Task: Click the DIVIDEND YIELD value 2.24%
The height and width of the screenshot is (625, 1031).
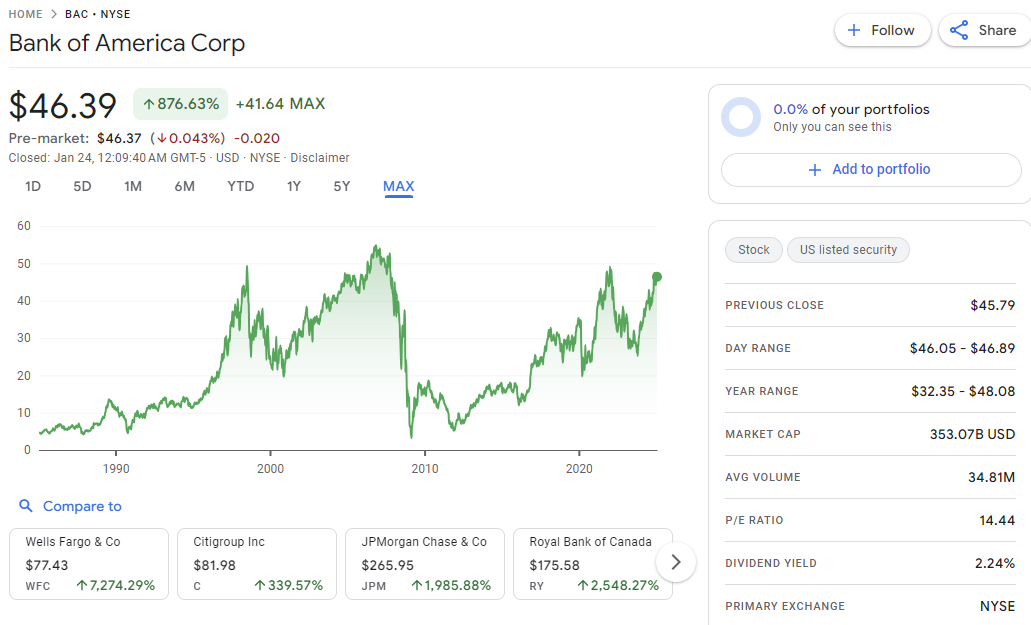Action: coord(995,563)
